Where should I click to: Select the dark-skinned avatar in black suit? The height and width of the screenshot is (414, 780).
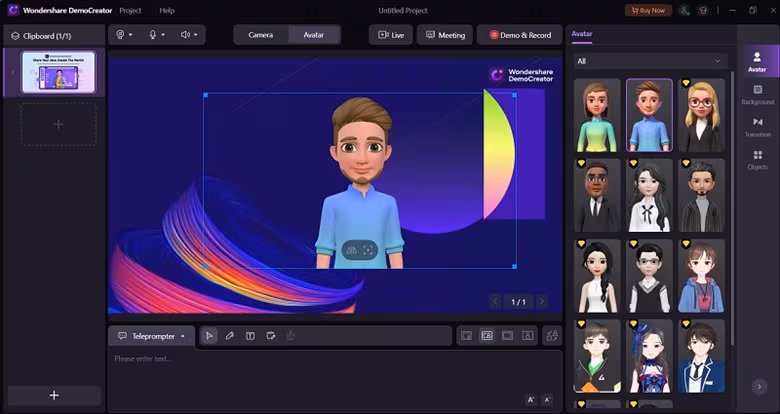click(x=597, y=195)
